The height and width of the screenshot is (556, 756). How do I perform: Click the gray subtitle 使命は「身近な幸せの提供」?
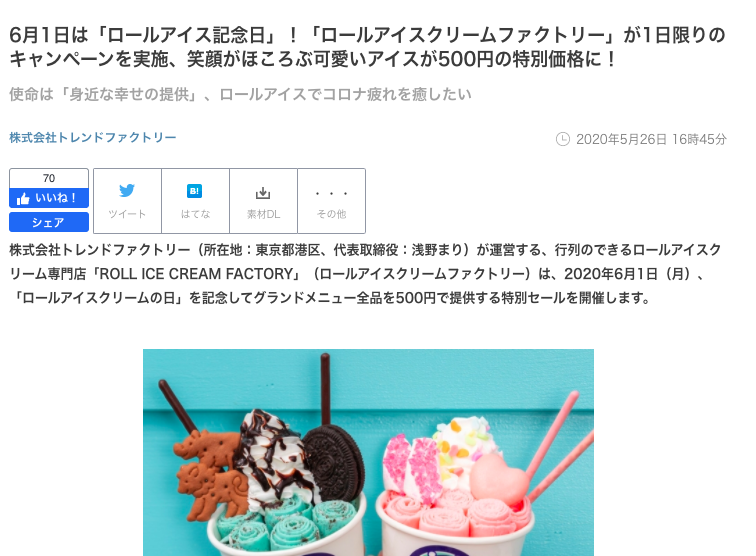(x=240, y=95)
